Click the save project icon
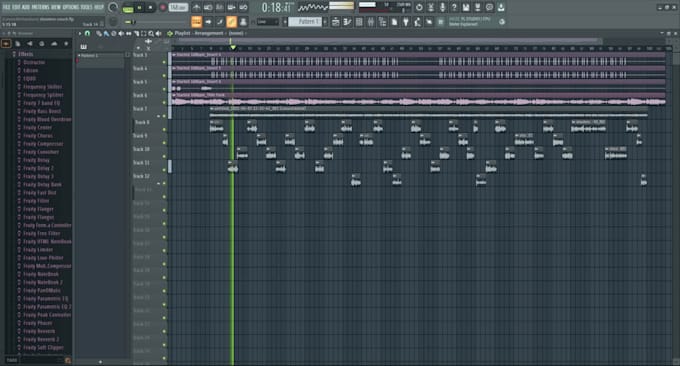The image size is (680, 366). click(466, 7)
